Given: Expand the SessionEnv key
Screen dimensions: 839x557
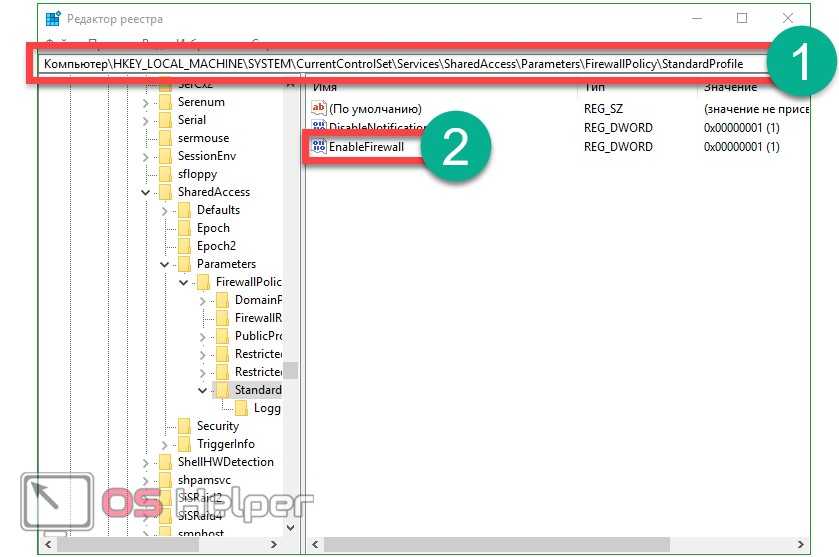Looking at the screenshot, I should (147, 156).
